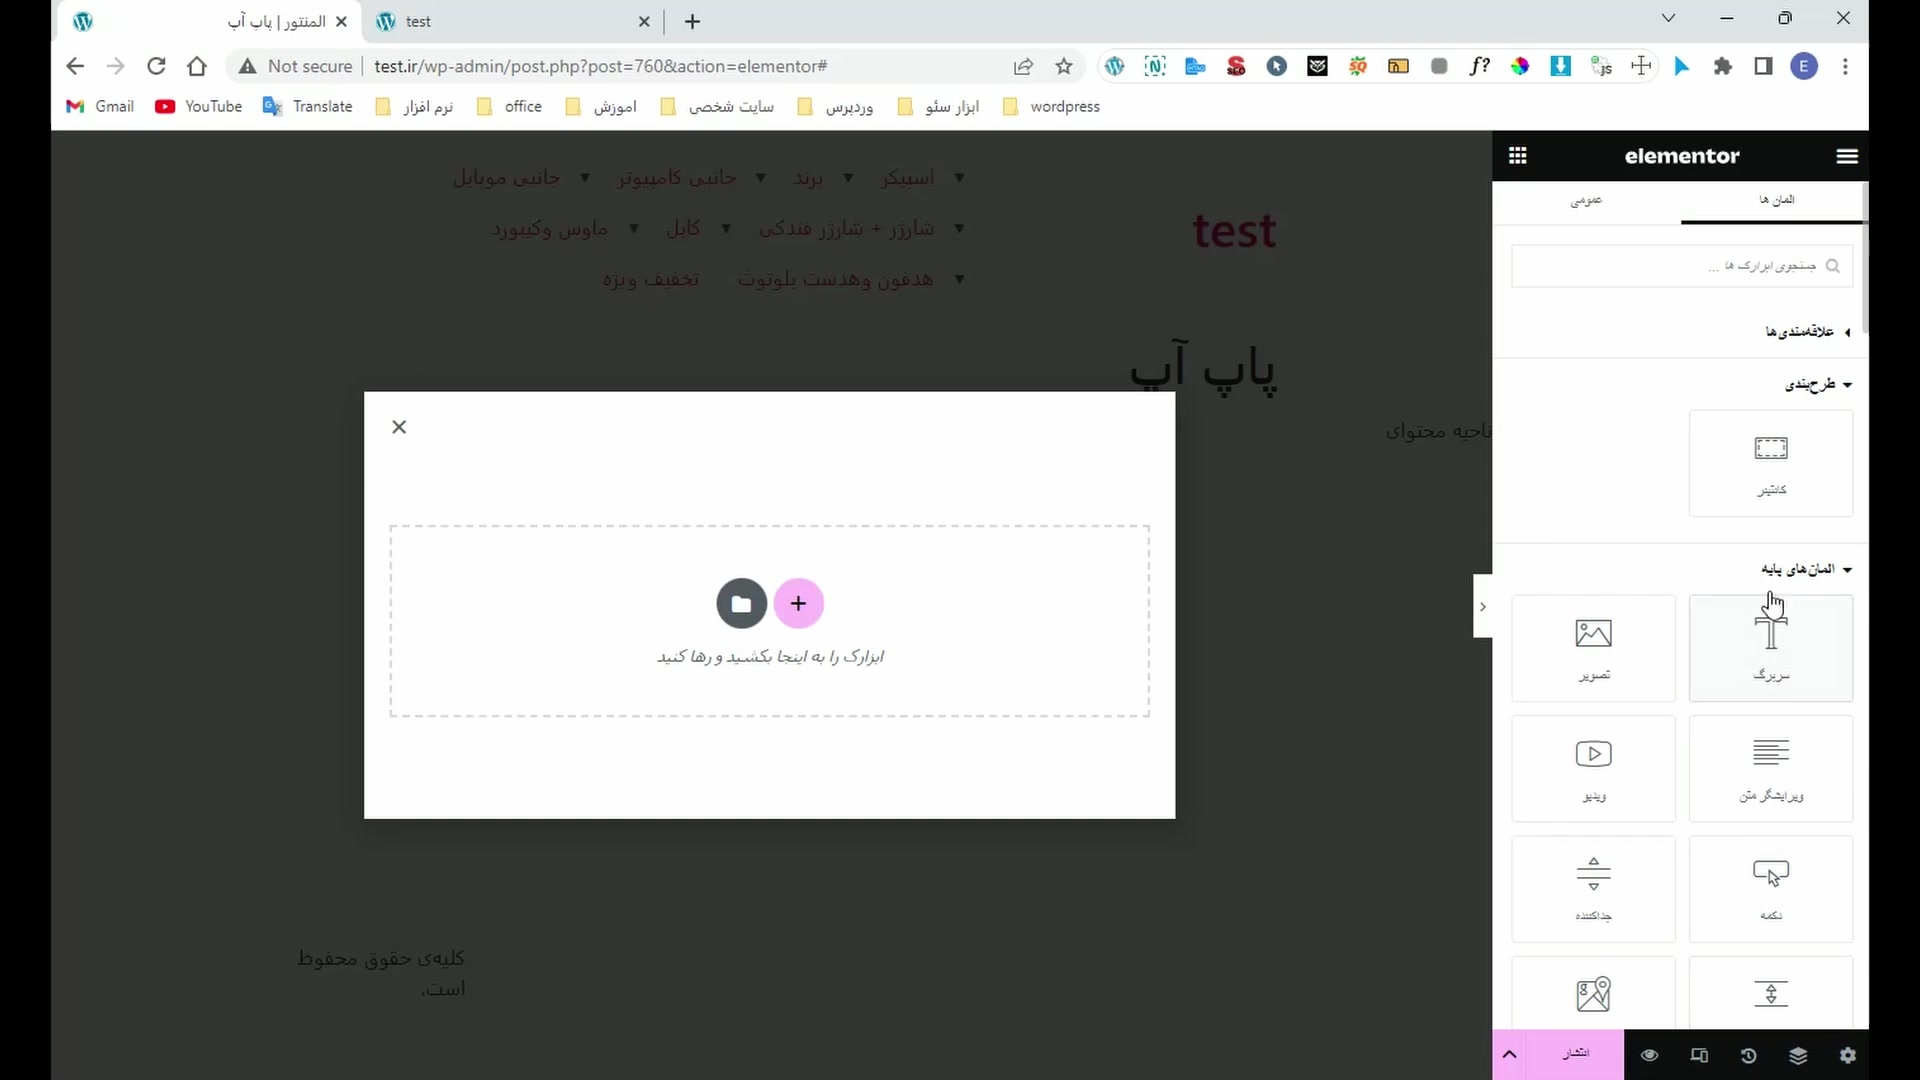Select the Container (کانتینر) widget
This screenshot has height=1080, width=1920.
tap(1770, 462)
